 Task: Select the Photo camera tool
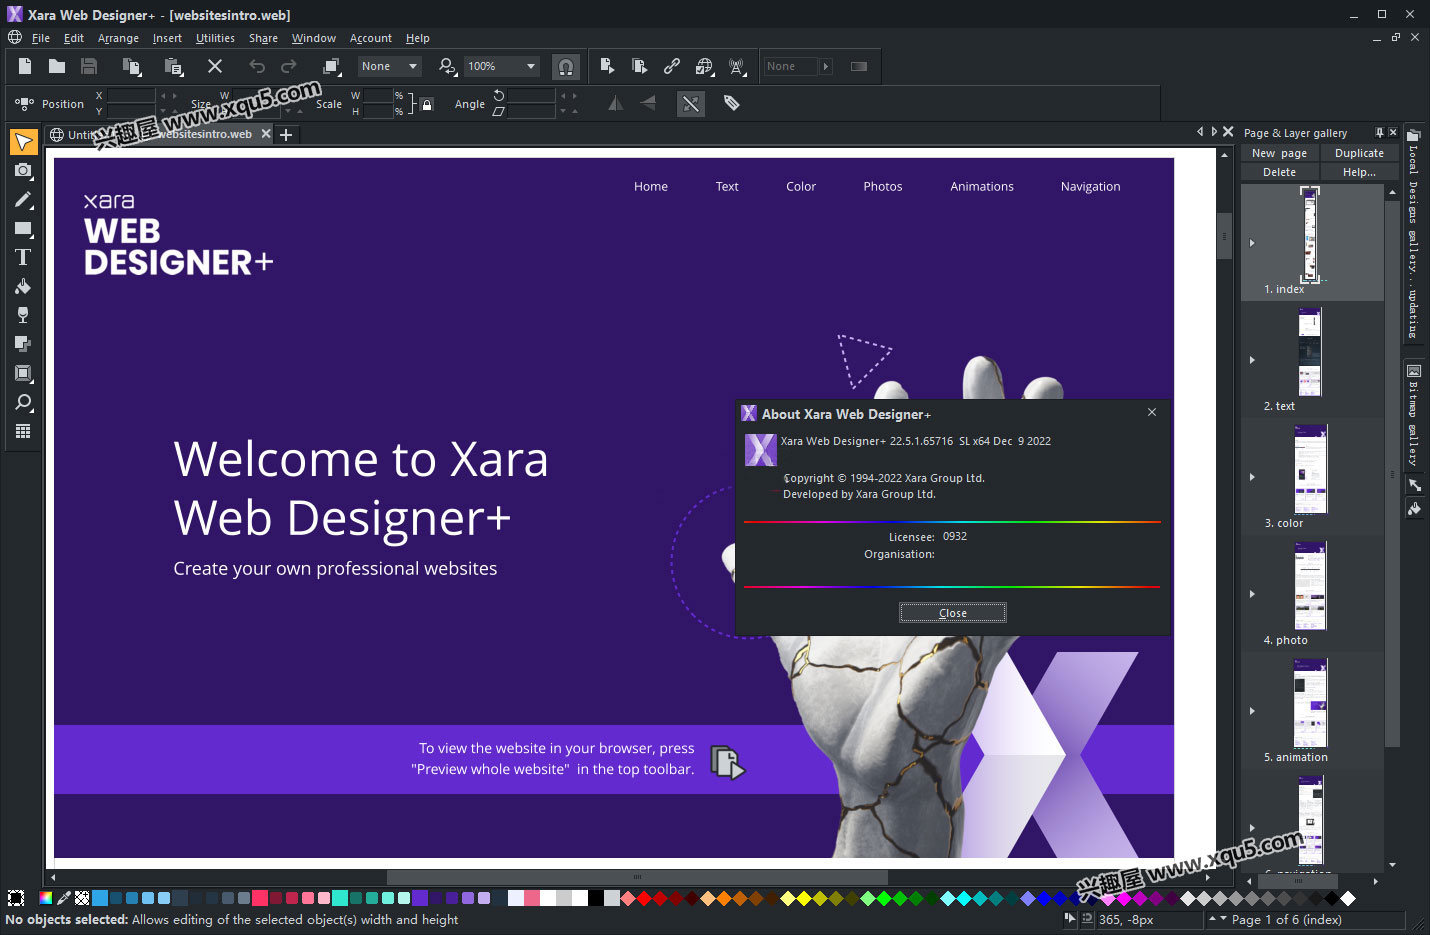pos(23,171)
